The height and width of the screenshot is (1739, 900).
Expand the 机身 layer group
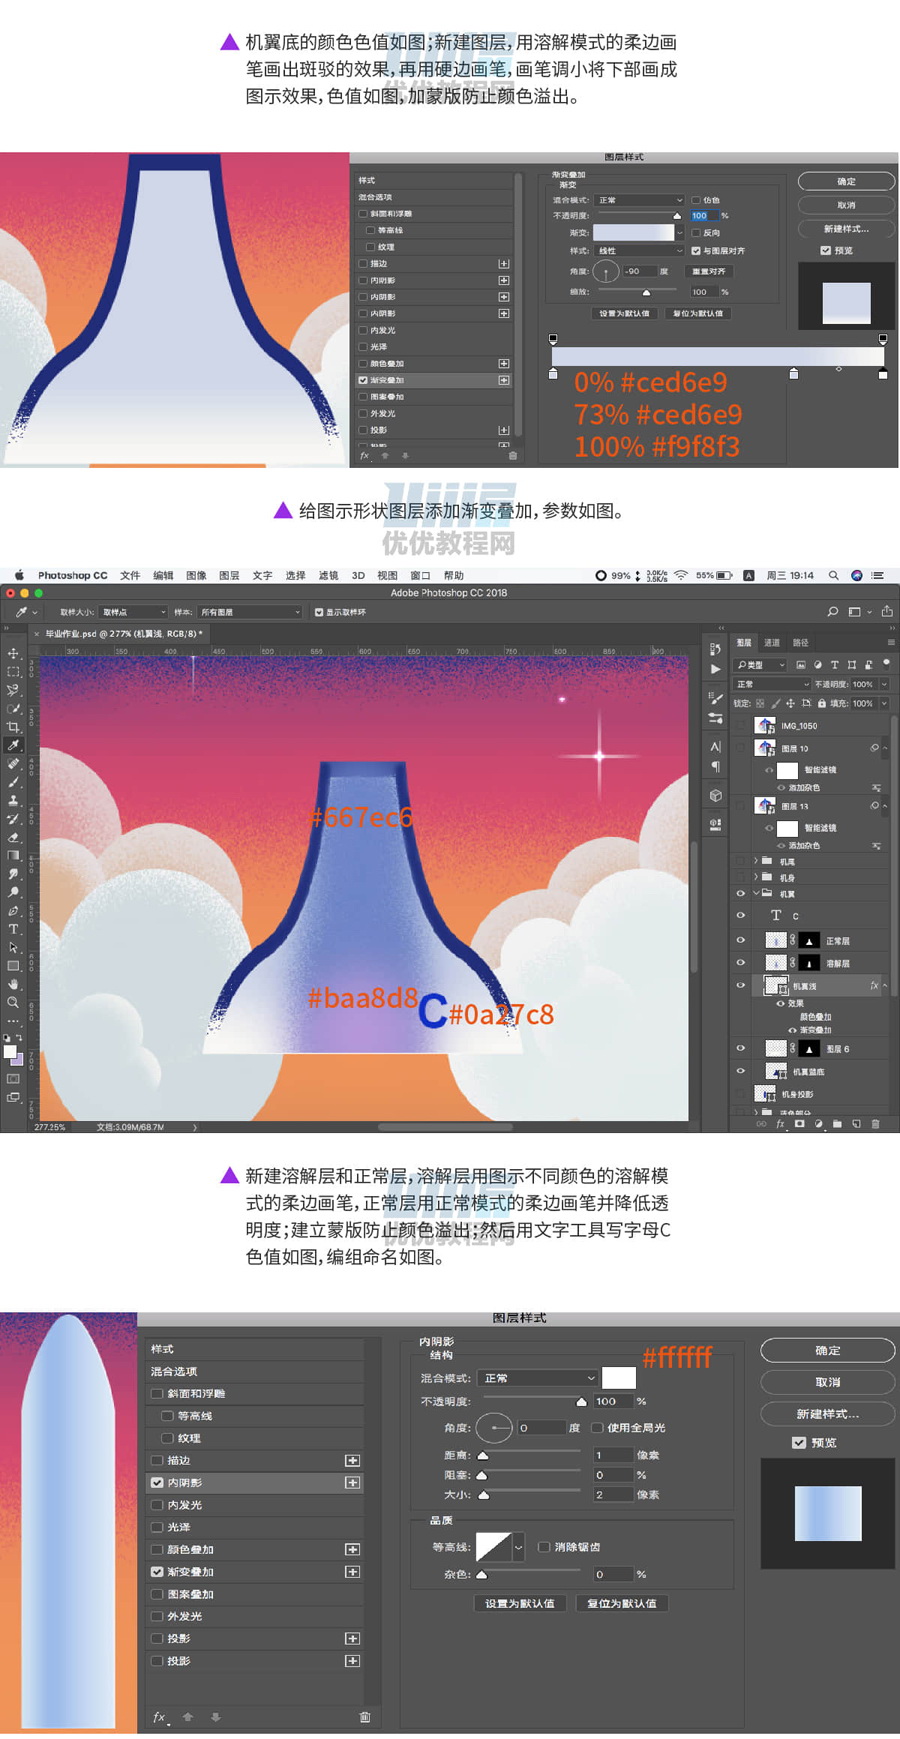[x=756, y=876]
